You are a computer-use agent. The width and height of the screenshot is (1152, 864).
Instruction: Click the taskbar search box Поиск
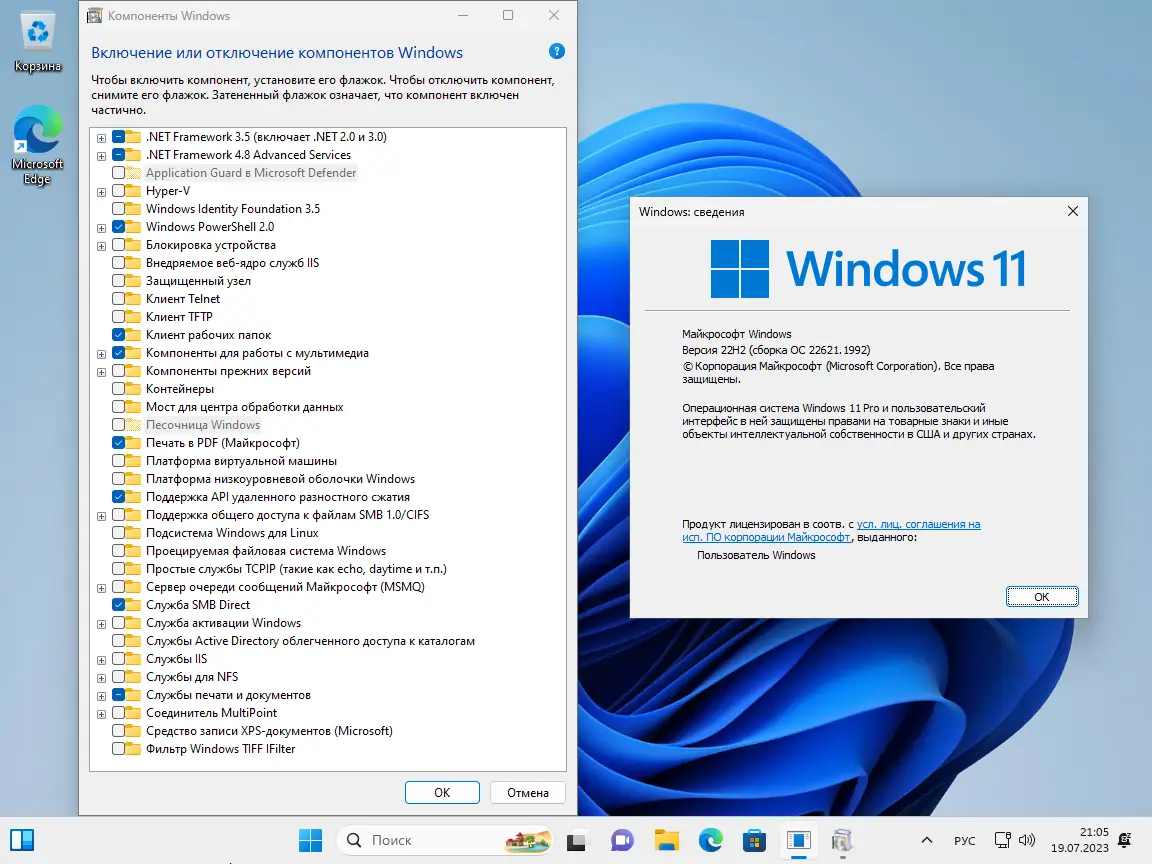[x=445, y=840]
